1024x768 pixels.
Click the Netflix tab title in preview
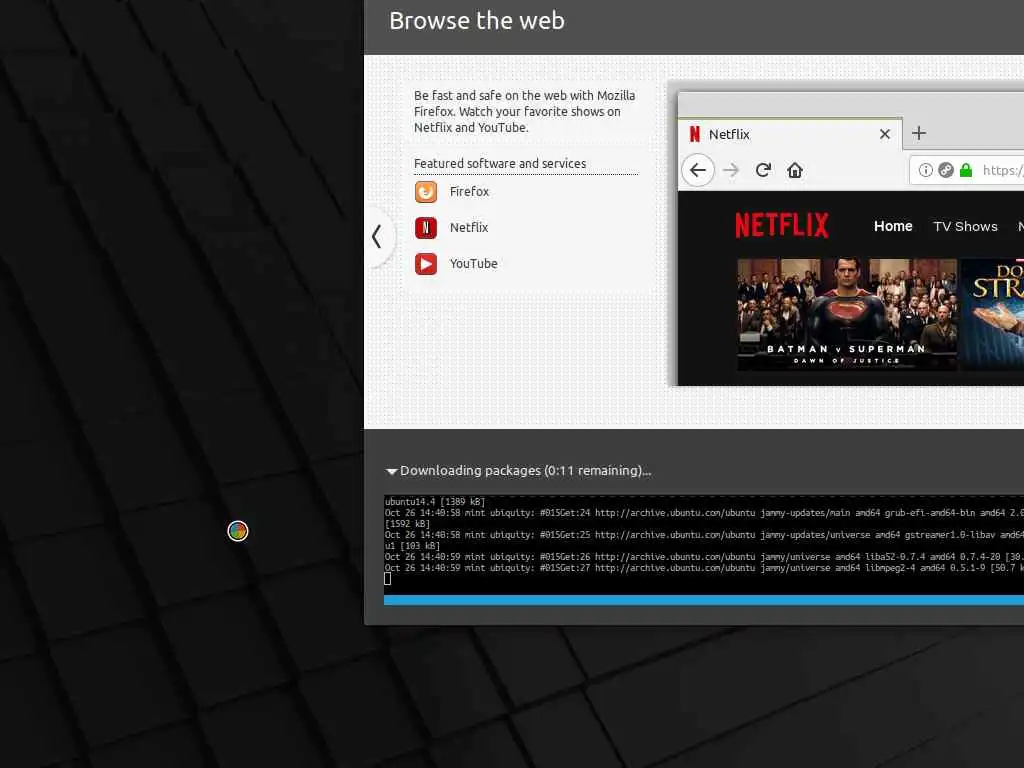[x=729, y=134]
